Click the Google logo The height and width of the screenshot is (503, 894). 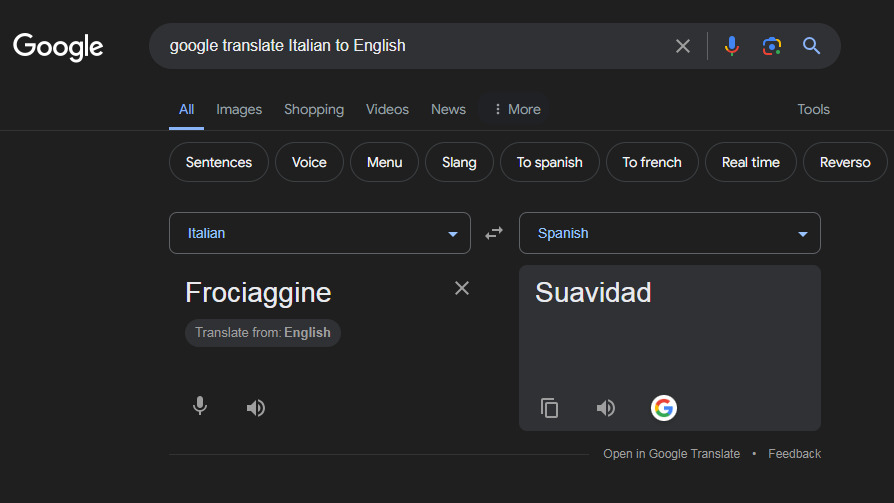58,47
